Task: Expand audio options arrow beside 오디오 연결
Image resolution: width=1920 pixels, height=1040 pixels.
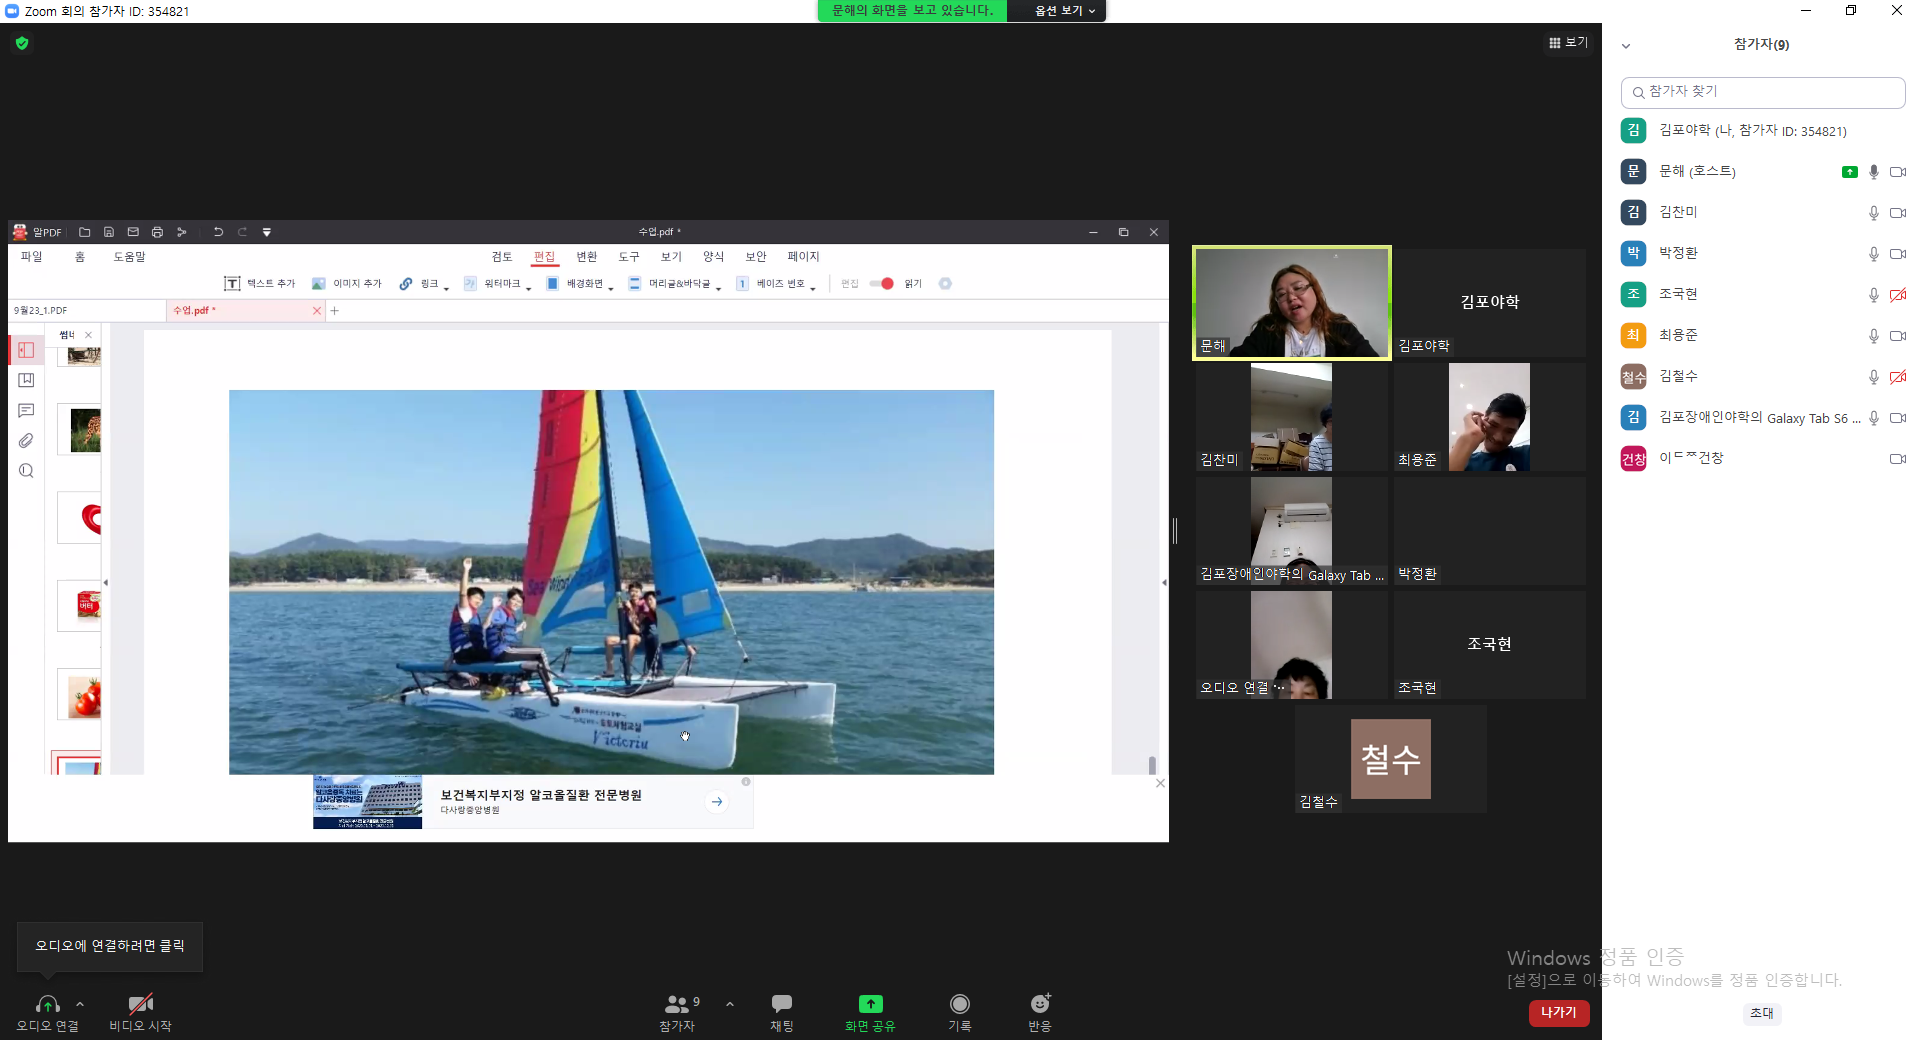Action: click(80, 1004)
